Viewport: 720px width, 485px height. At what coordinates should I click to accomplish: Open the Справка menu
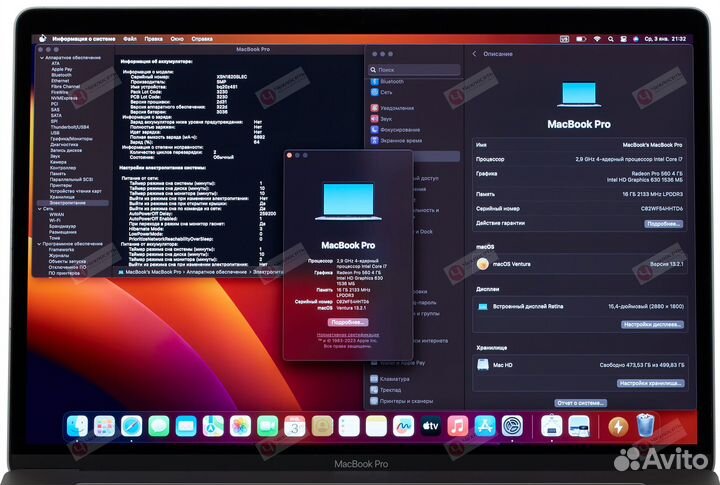pyautogui.click(x=202, y=39)
